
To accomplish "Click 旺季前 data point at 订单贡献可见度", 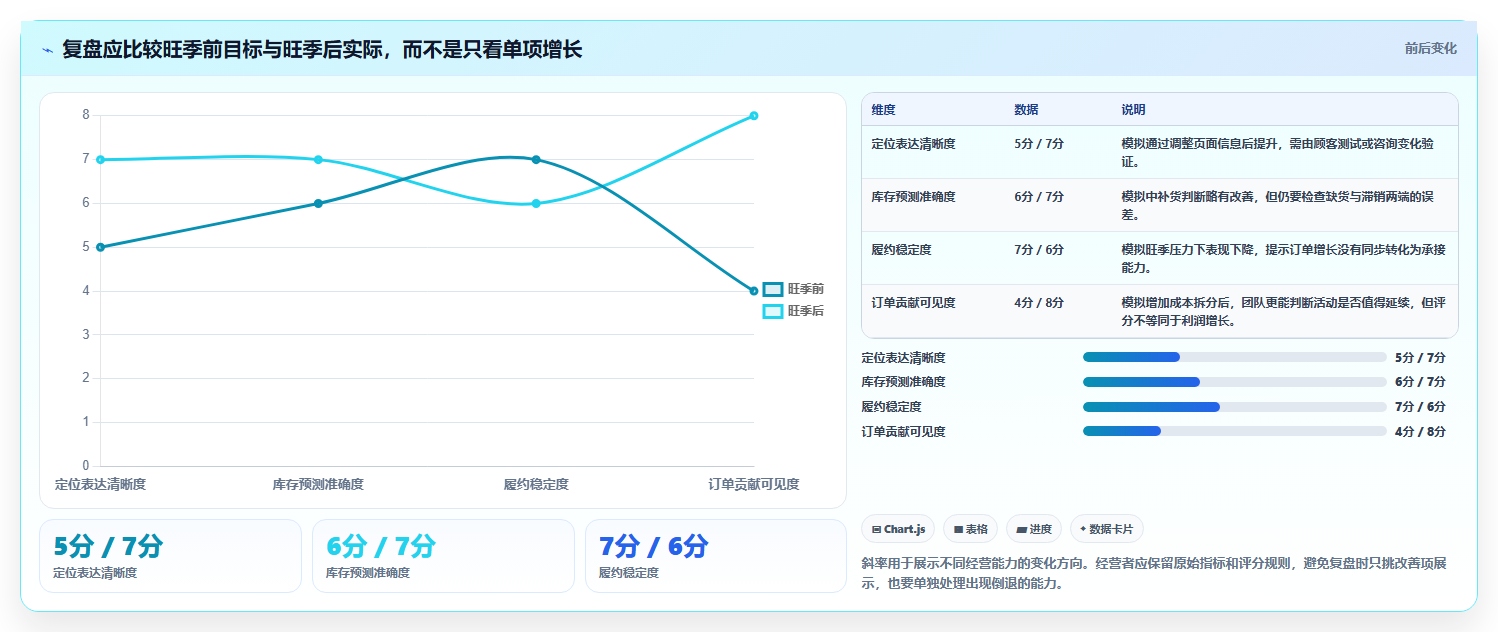I will [x=754, y=291].
